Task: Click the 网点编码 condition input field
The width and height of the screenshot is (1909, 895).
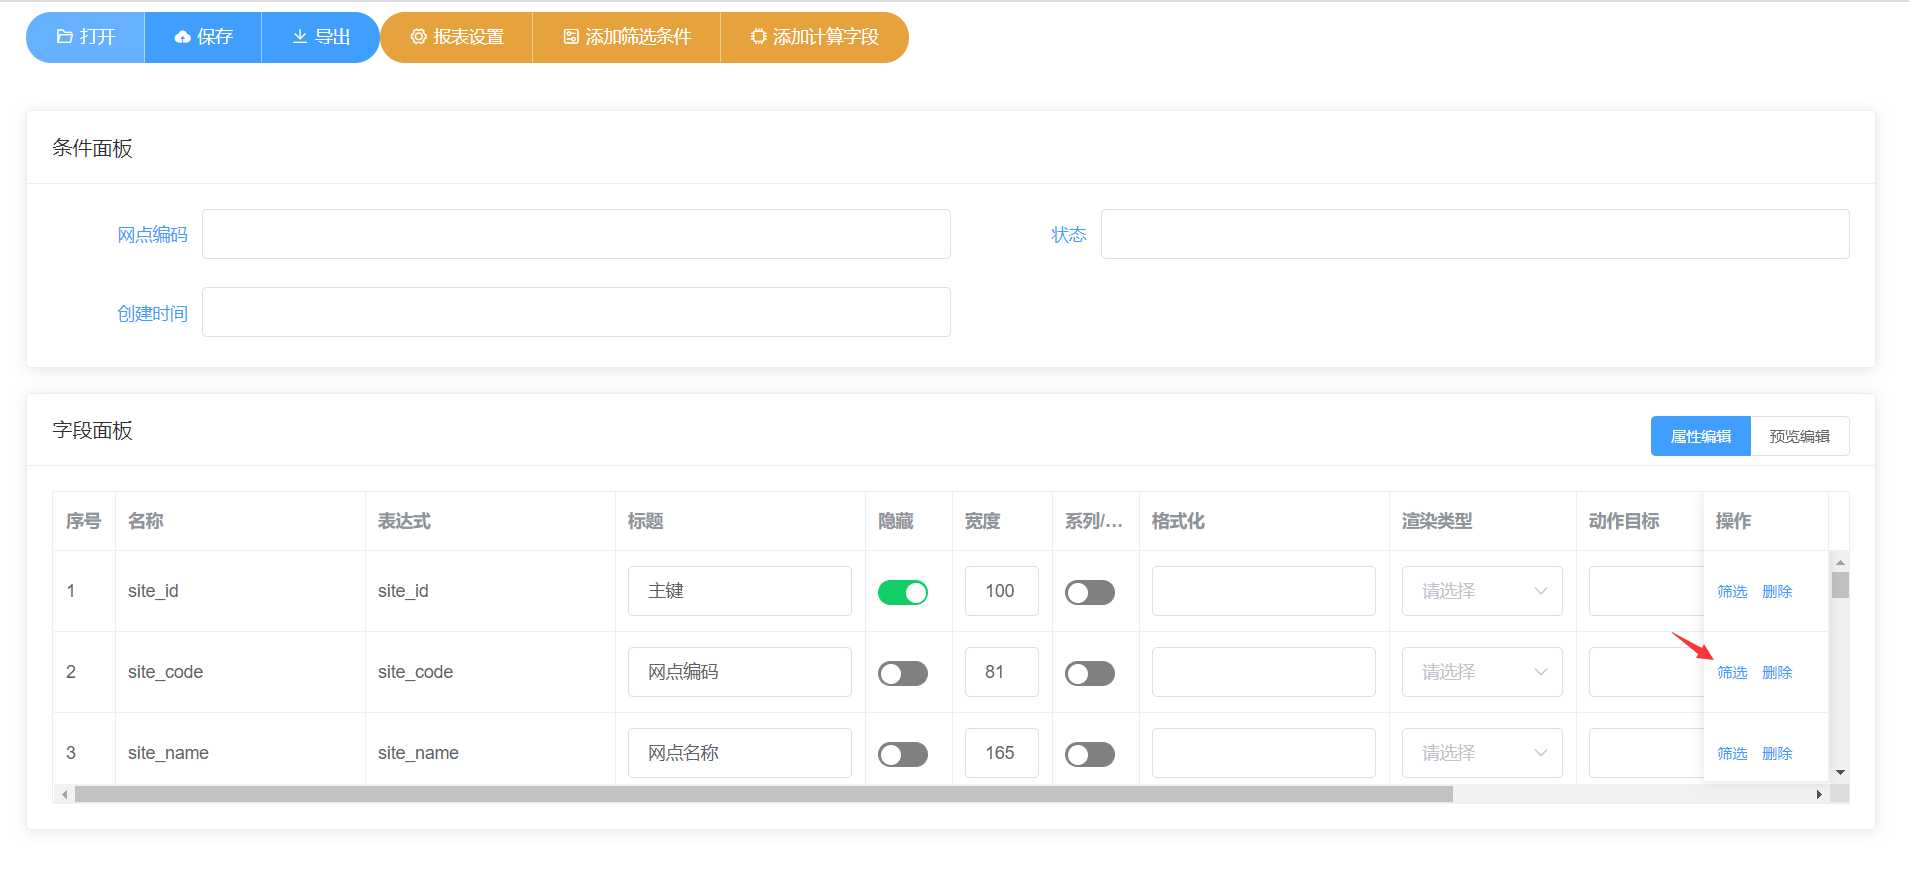Action: (x=576, y=234)
